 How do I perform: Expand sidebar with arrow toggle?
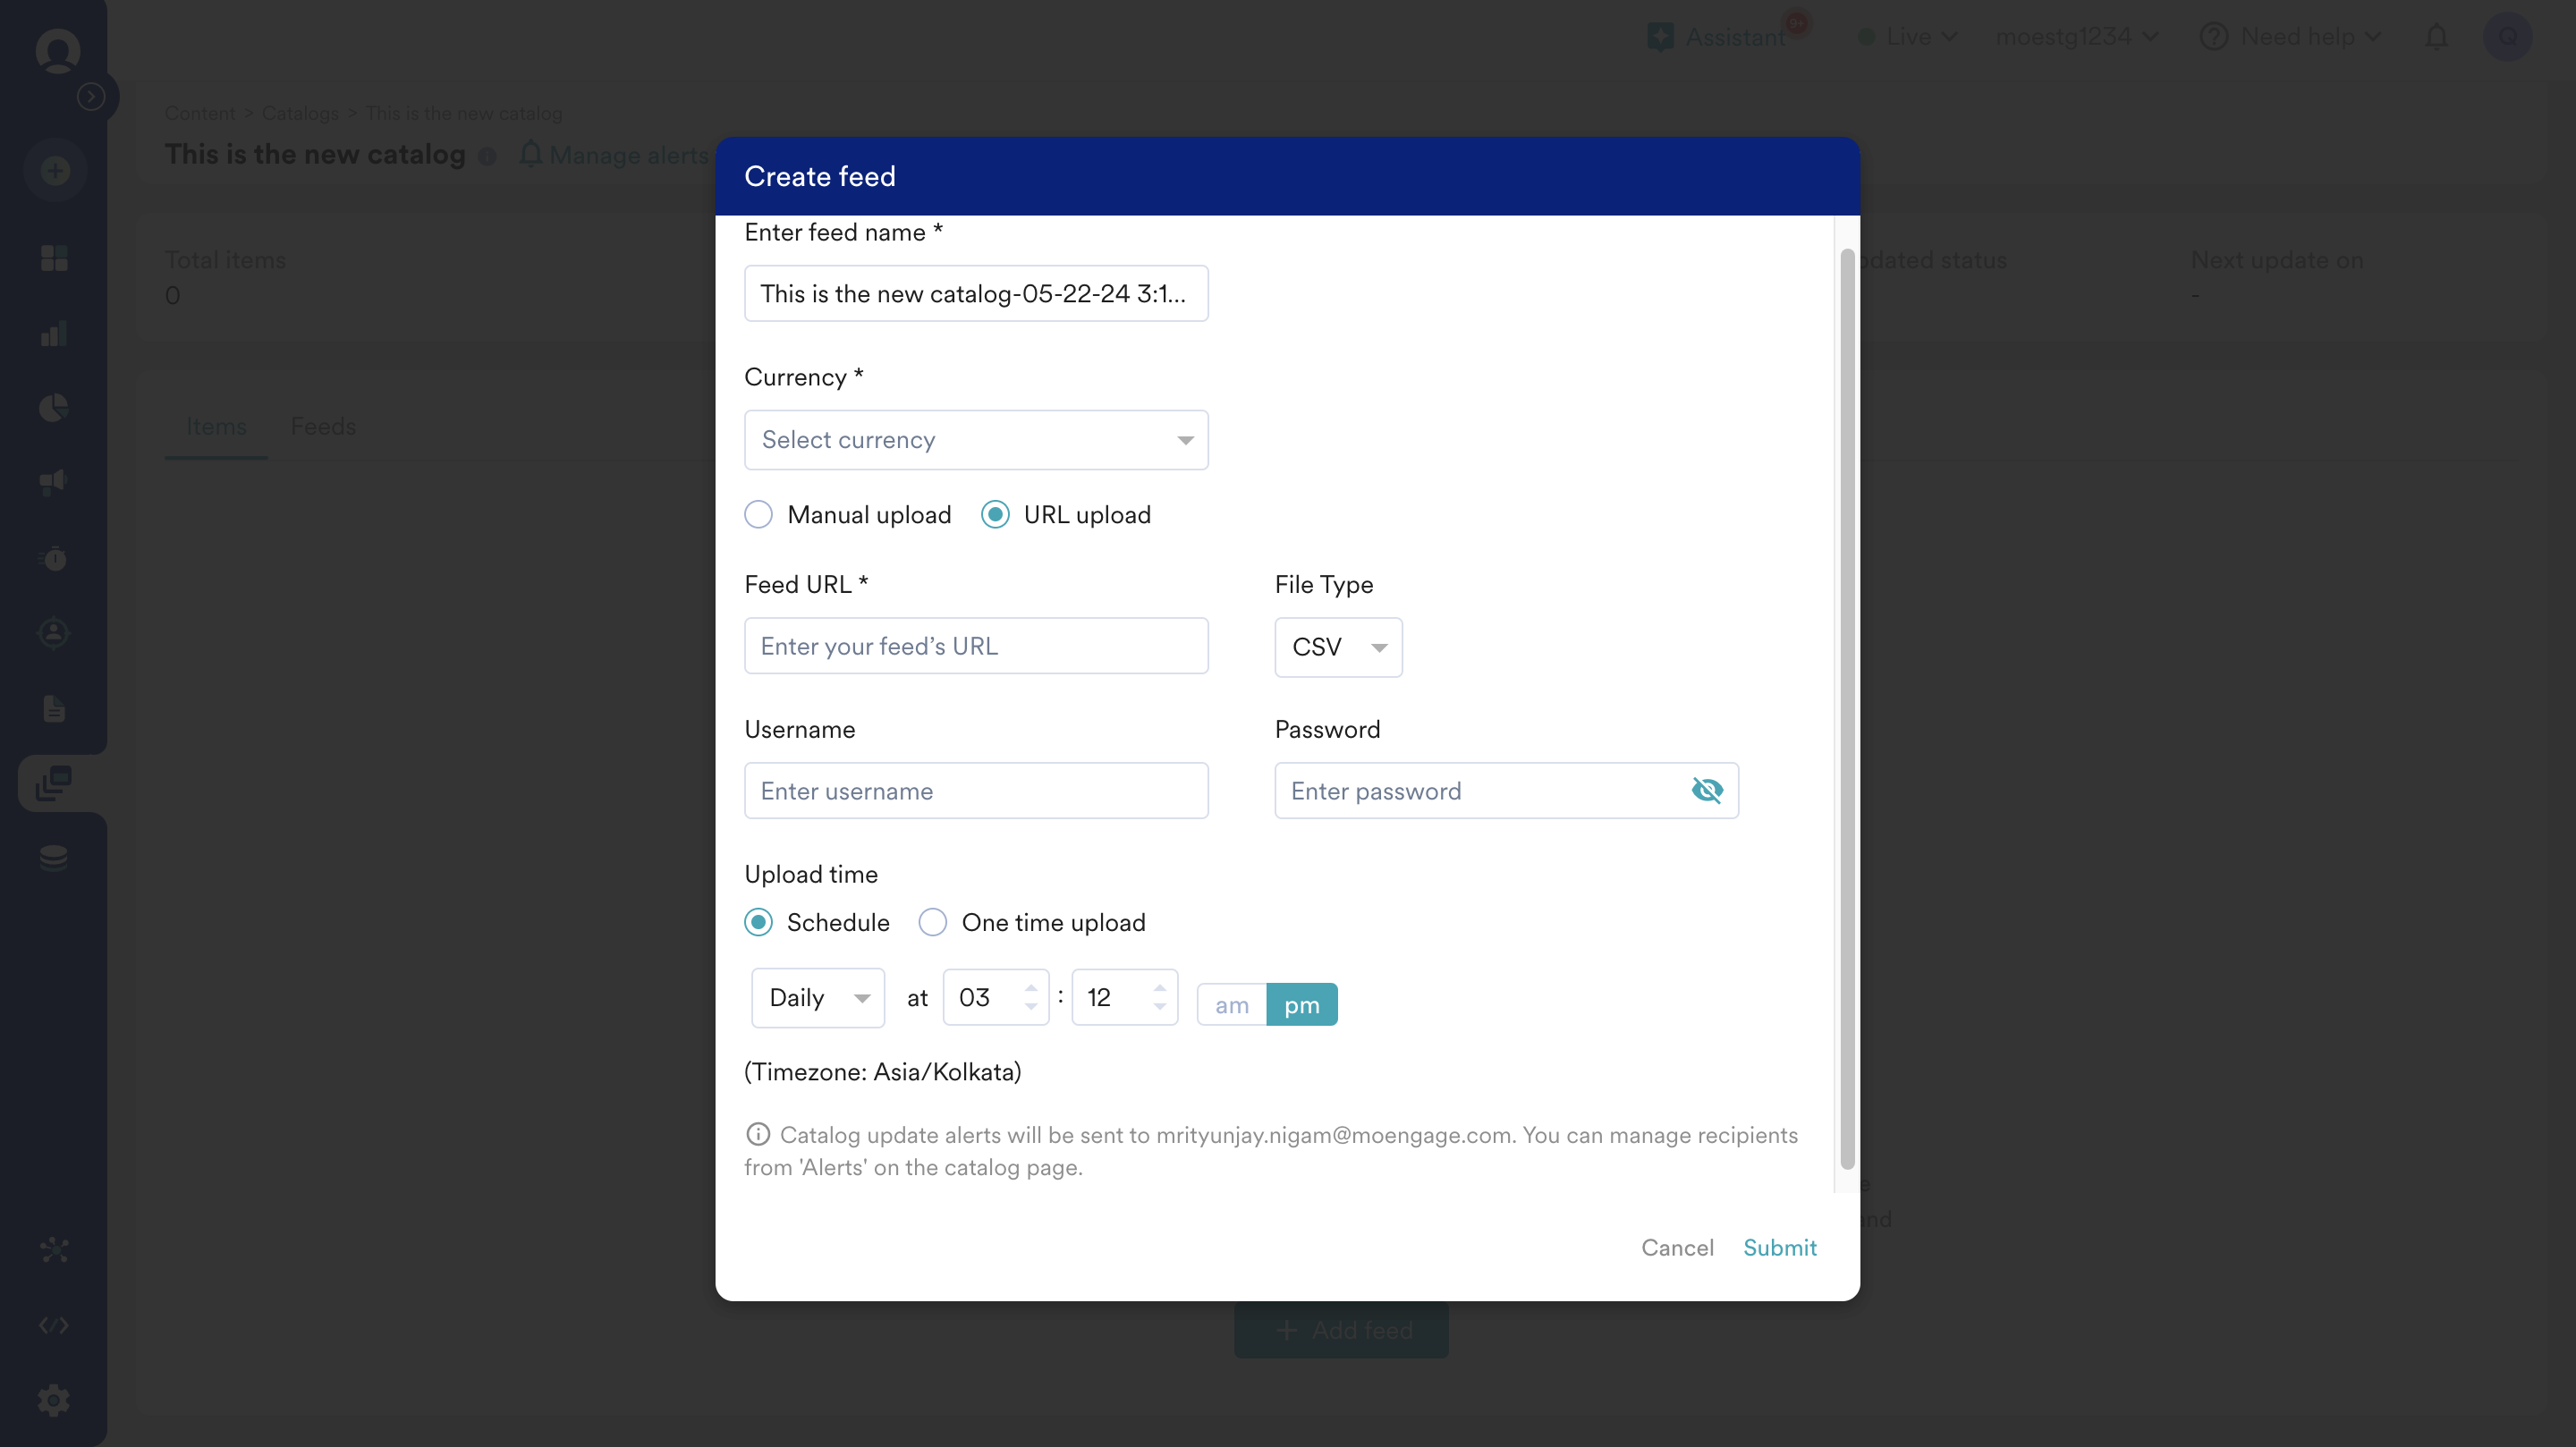coord(91,96)
